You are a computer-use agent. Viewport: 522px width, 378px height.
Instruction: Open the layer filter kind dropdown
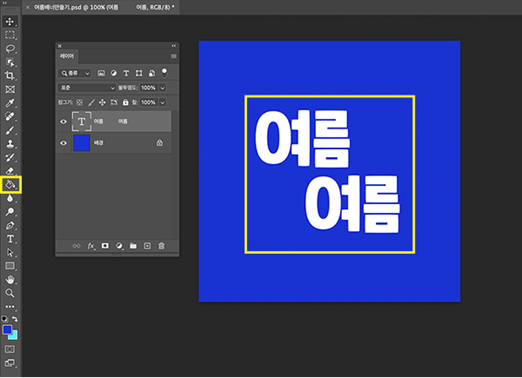[x=74, y=73]
